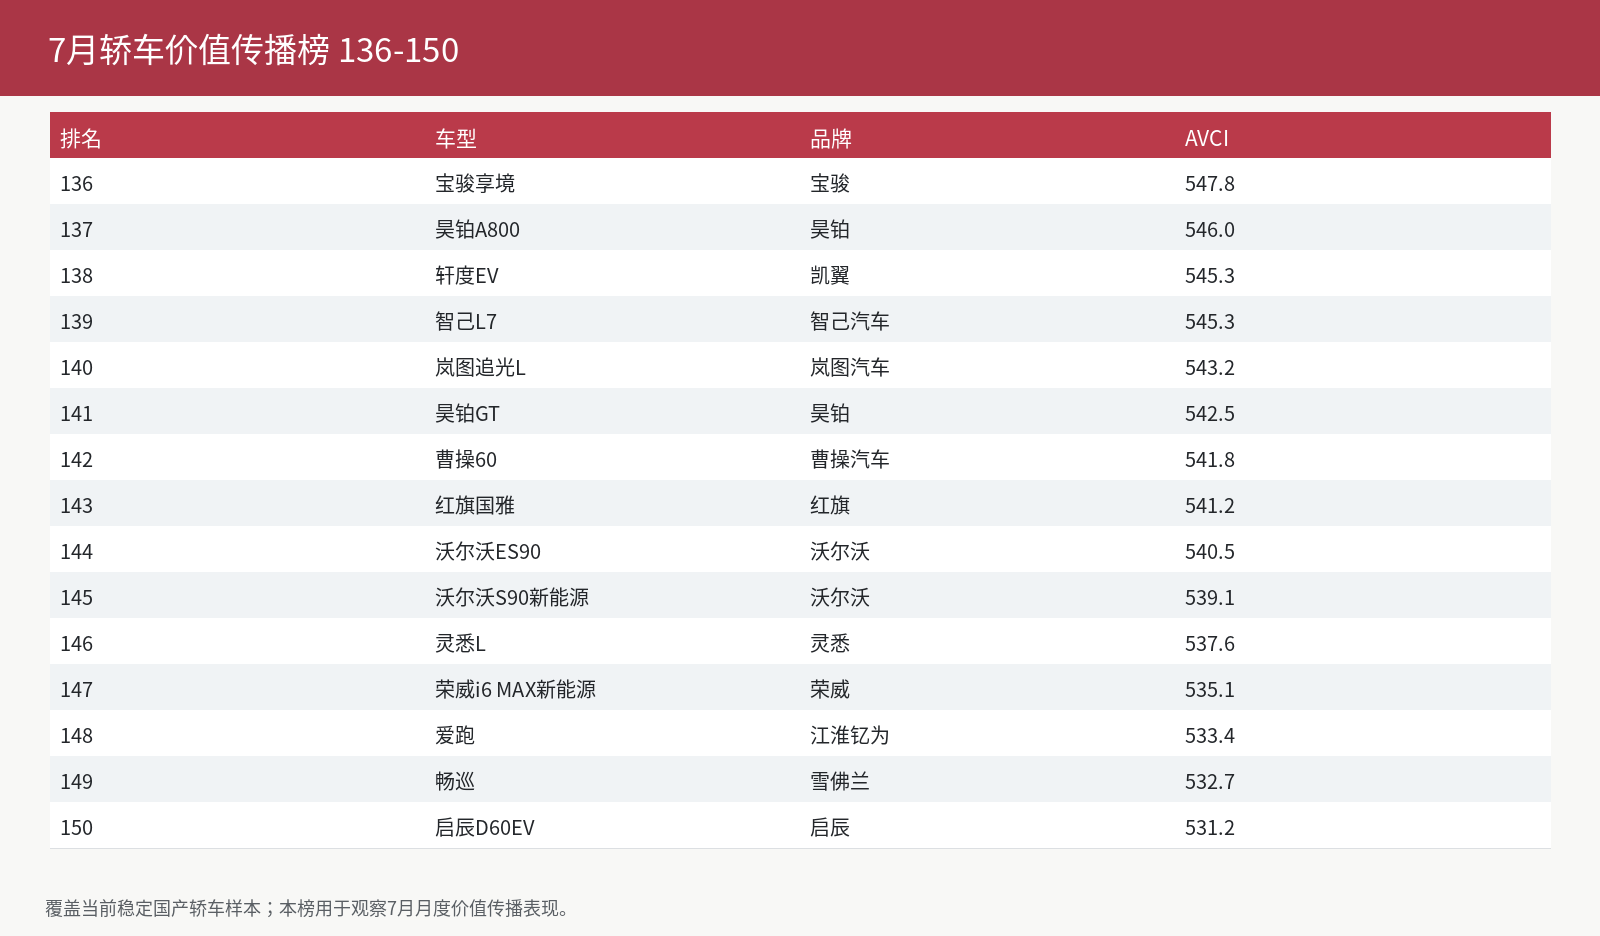The width and height of the screenshot is (1600, 936).
Task: Select model name 畅巡
Action: (x=455, y=782)
